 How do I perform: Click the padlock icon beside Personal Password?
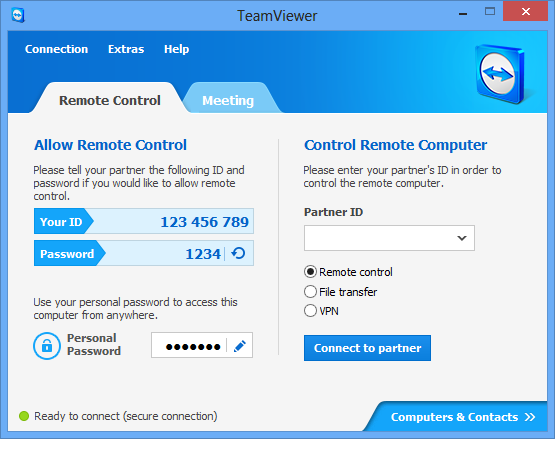(x=47, y=346)
